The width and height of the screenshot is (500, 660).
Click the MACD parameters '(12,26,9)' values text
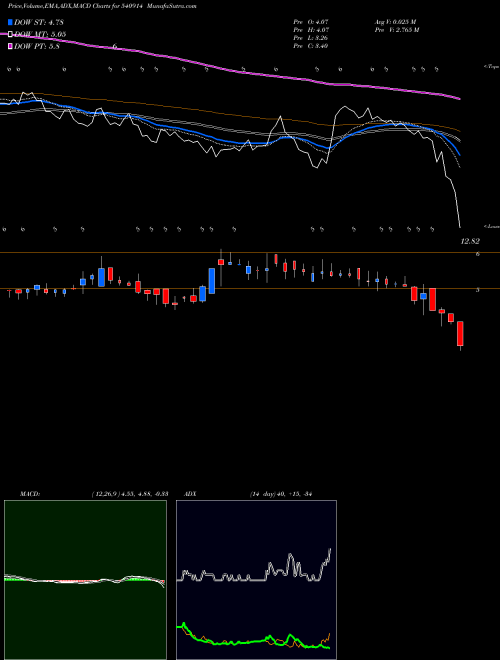(129, 494)
